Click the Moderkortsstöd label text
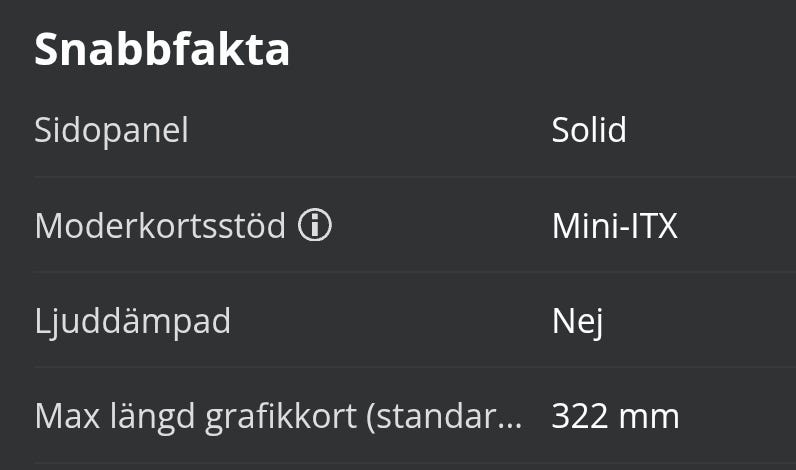 pos(160,225)
